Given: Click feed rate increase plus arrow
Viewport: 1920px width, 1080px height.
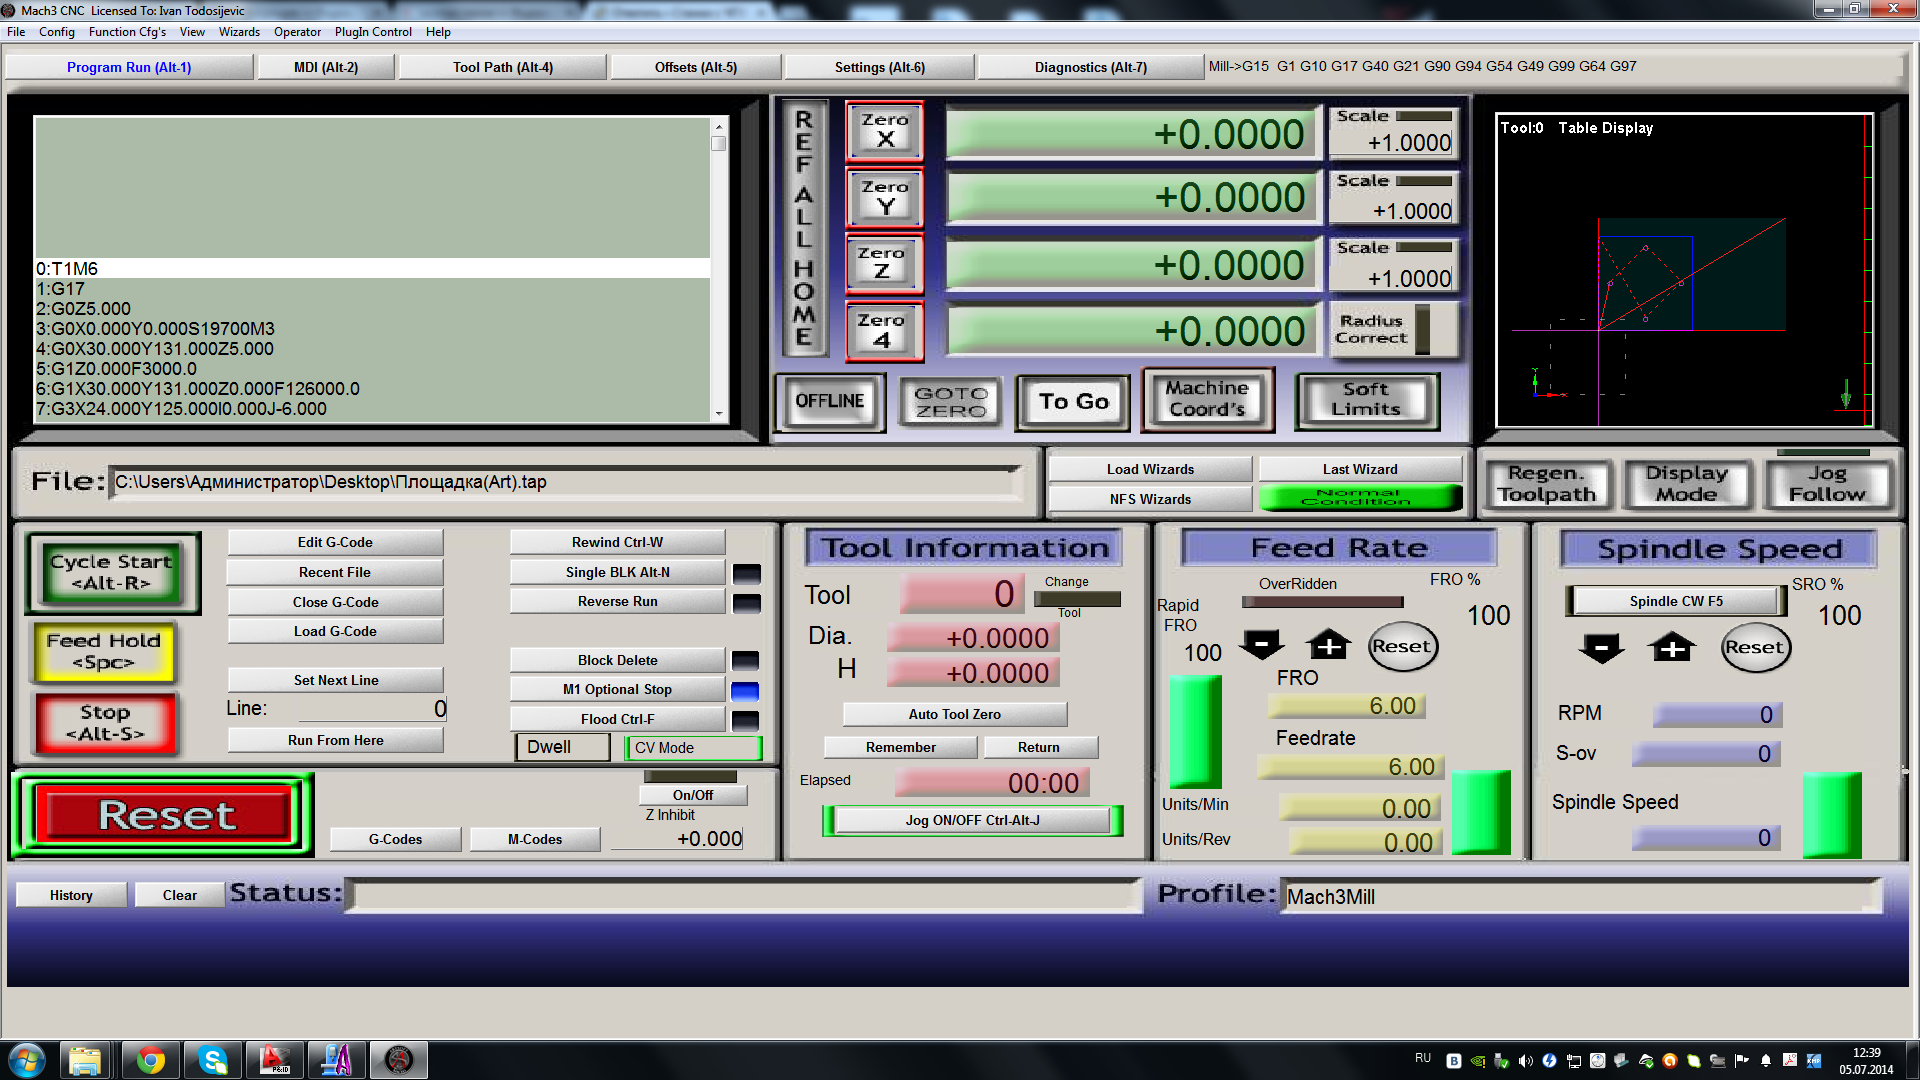Looking at the screenshot, I should tap(1328, 645).
